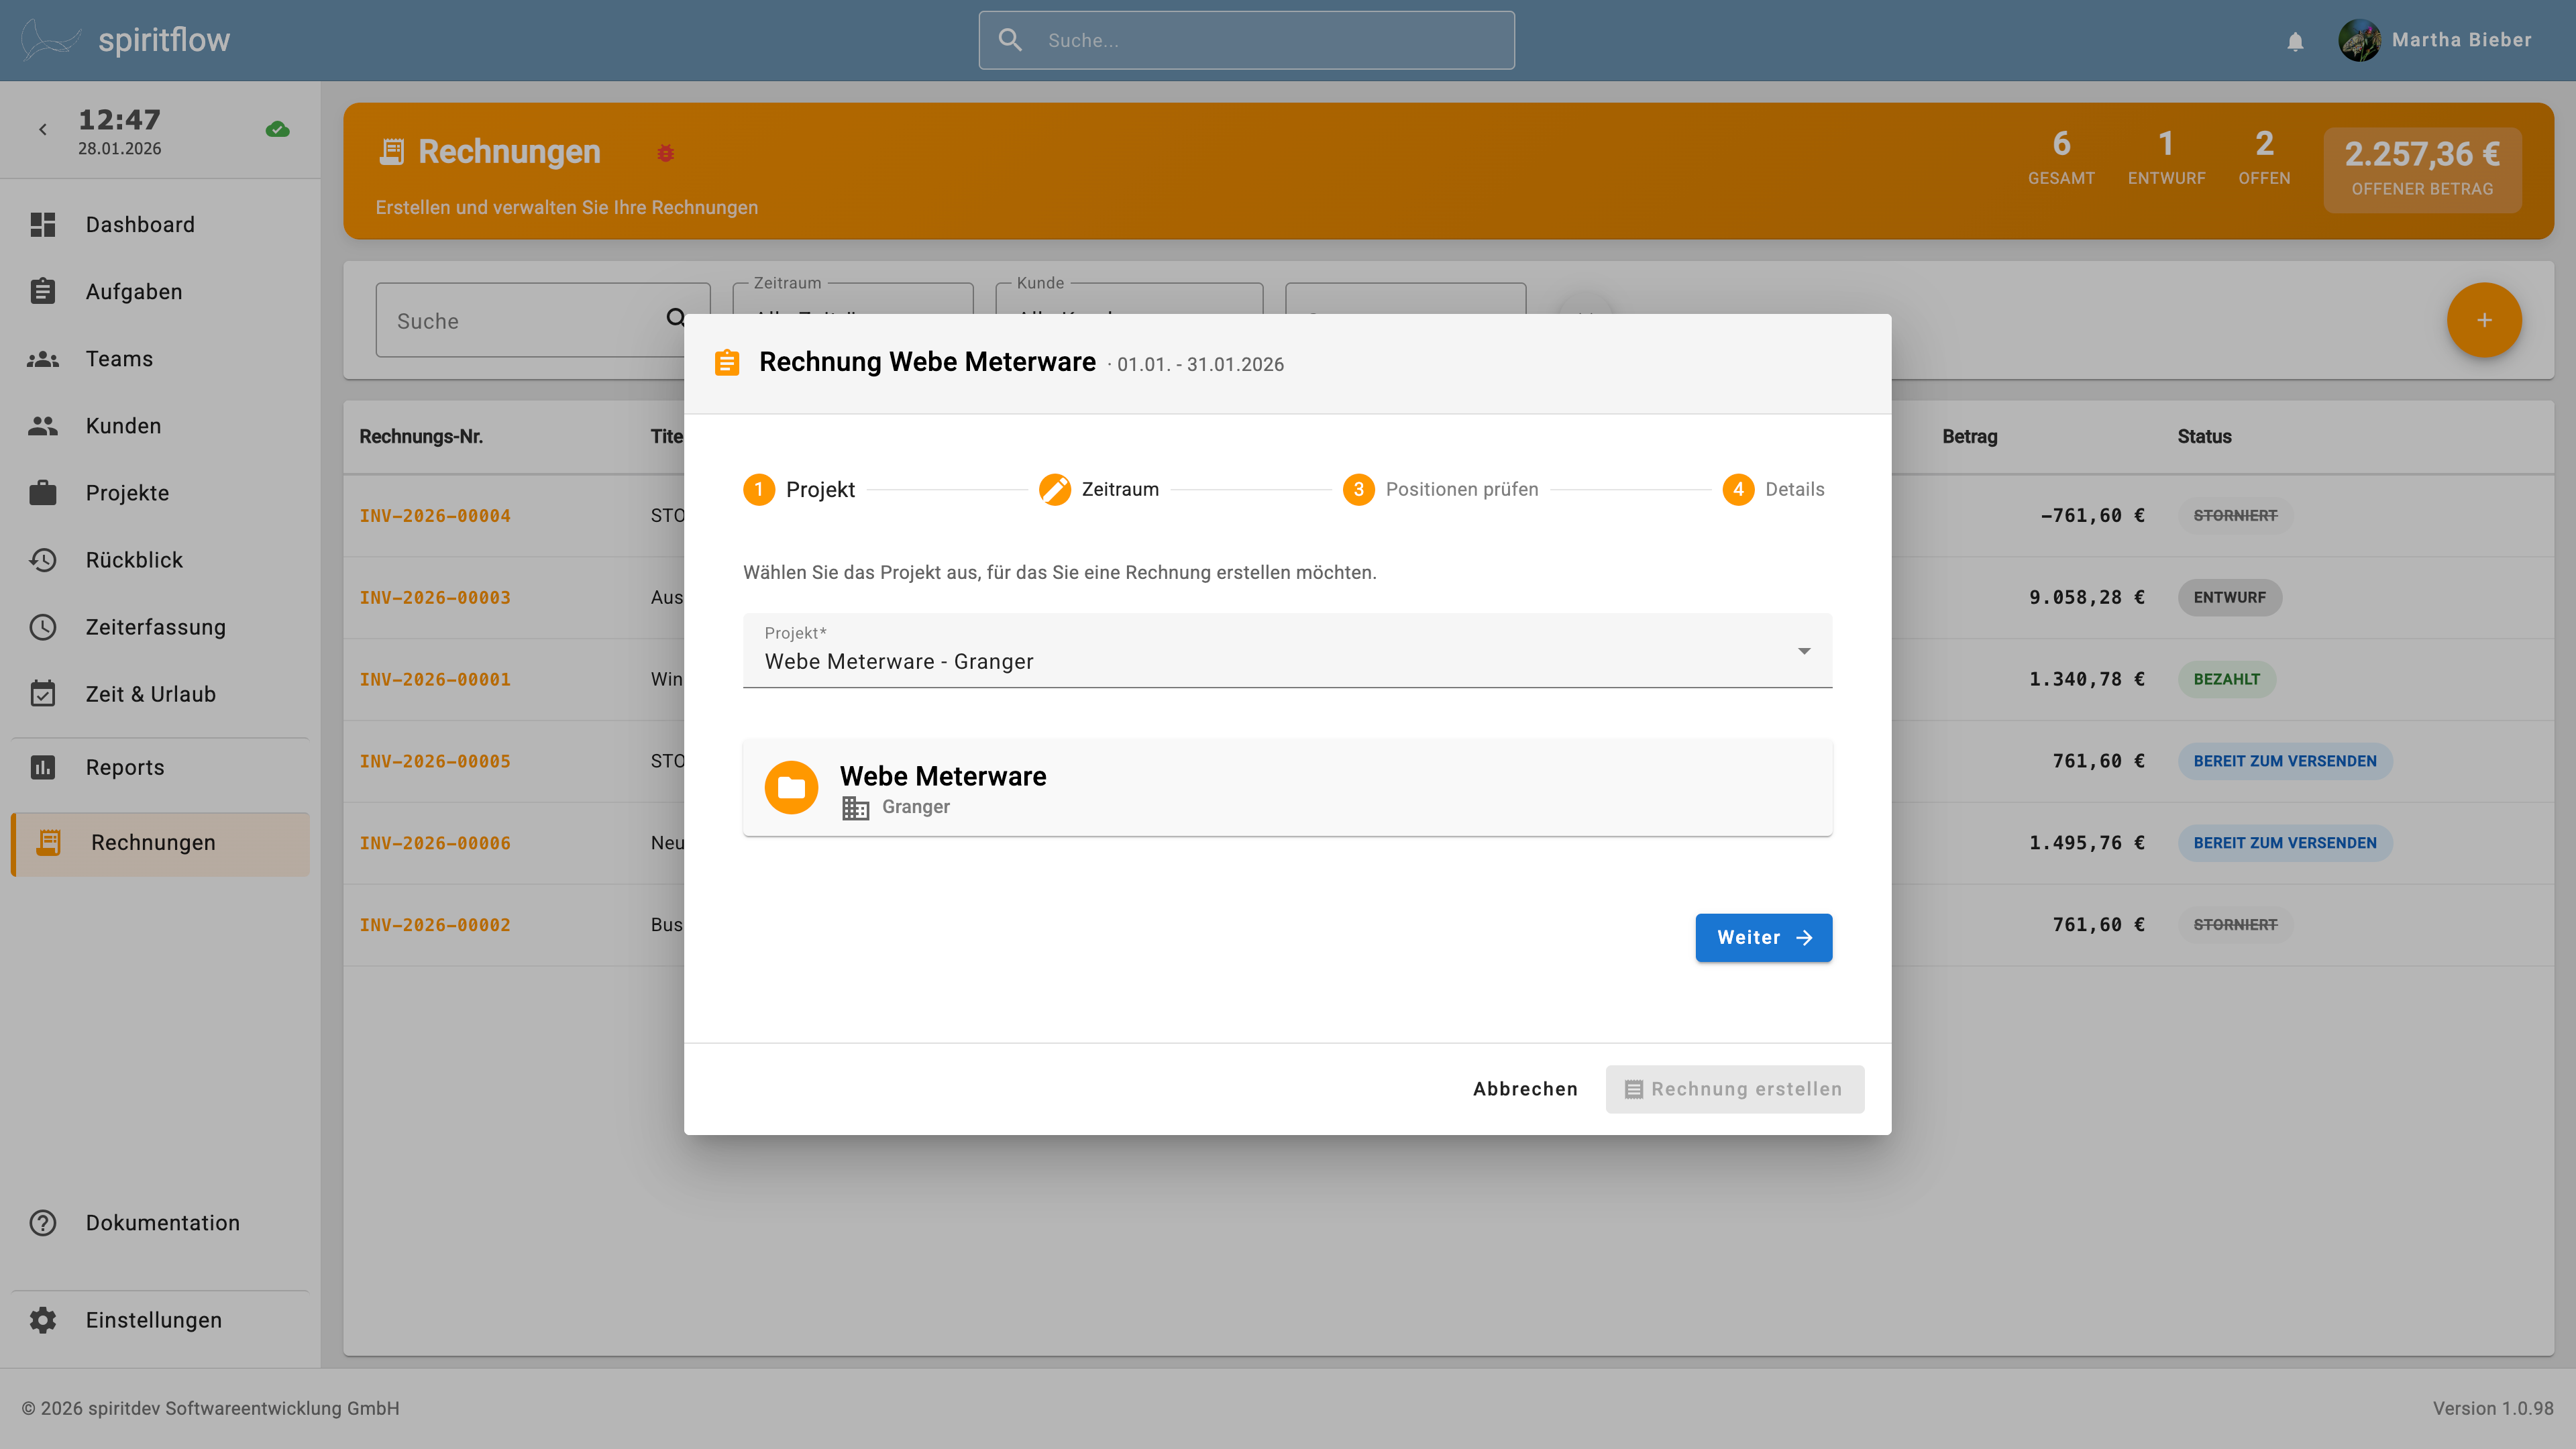The height and width of the screenshot is (1449, 2576).
Task: Click the Webe Meterware project folder icon
Action: (791, 788)
